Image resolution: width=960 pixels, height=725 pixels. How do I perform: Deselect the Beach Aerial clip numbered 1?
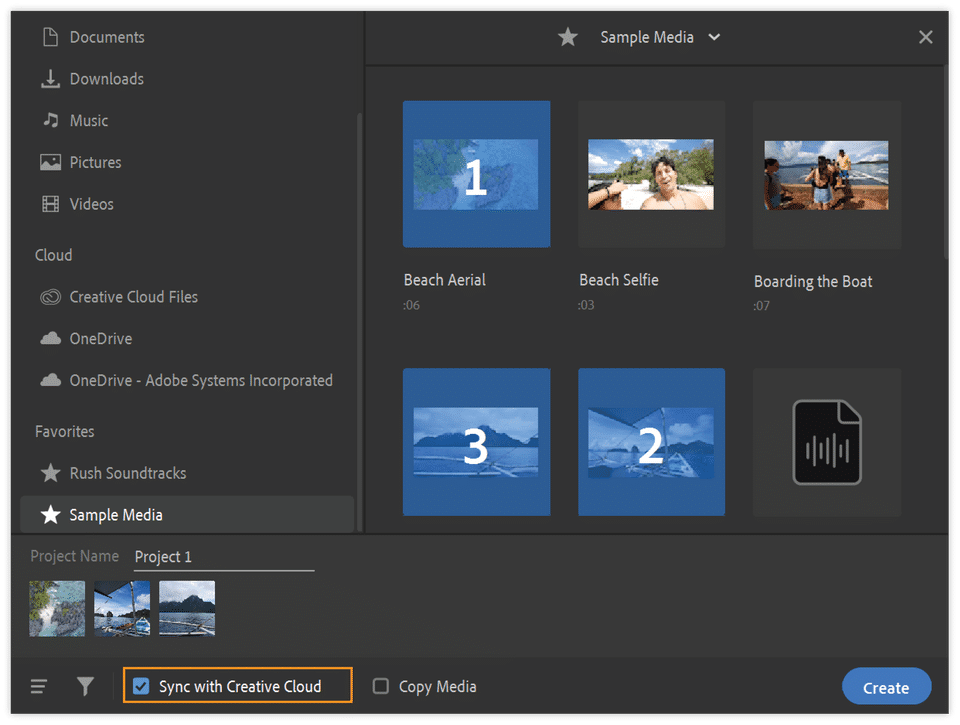[x=476, y=174]
